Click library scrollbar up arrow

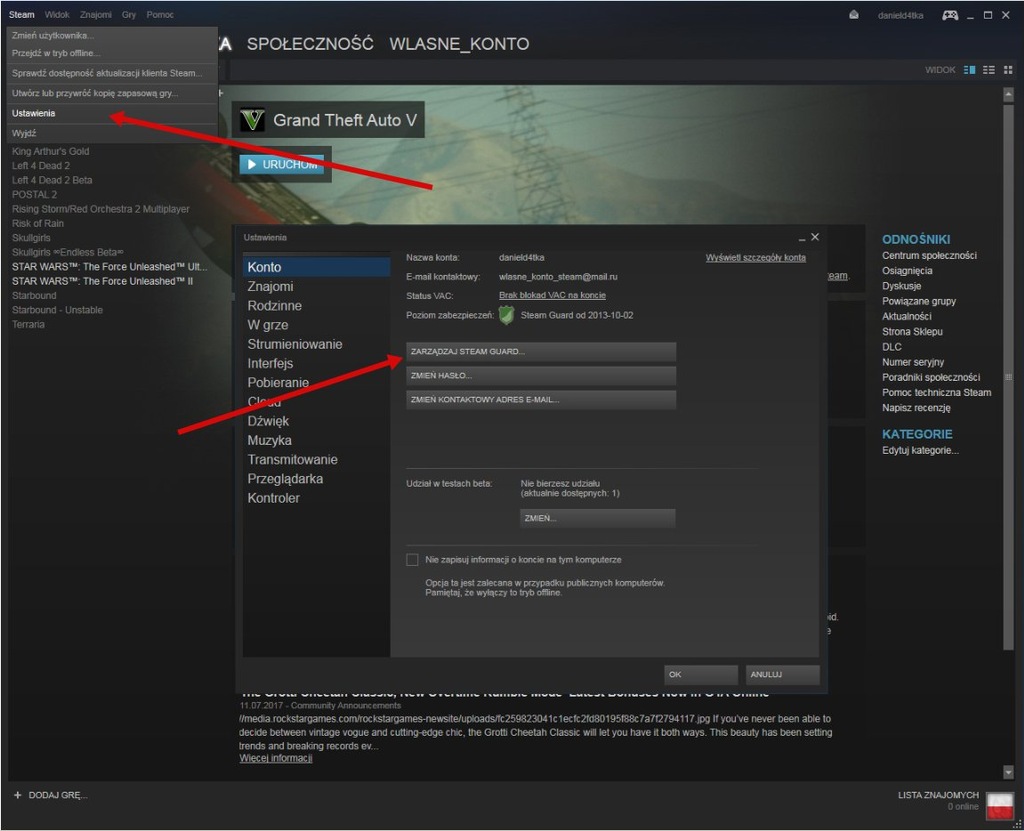[1008, 95]
